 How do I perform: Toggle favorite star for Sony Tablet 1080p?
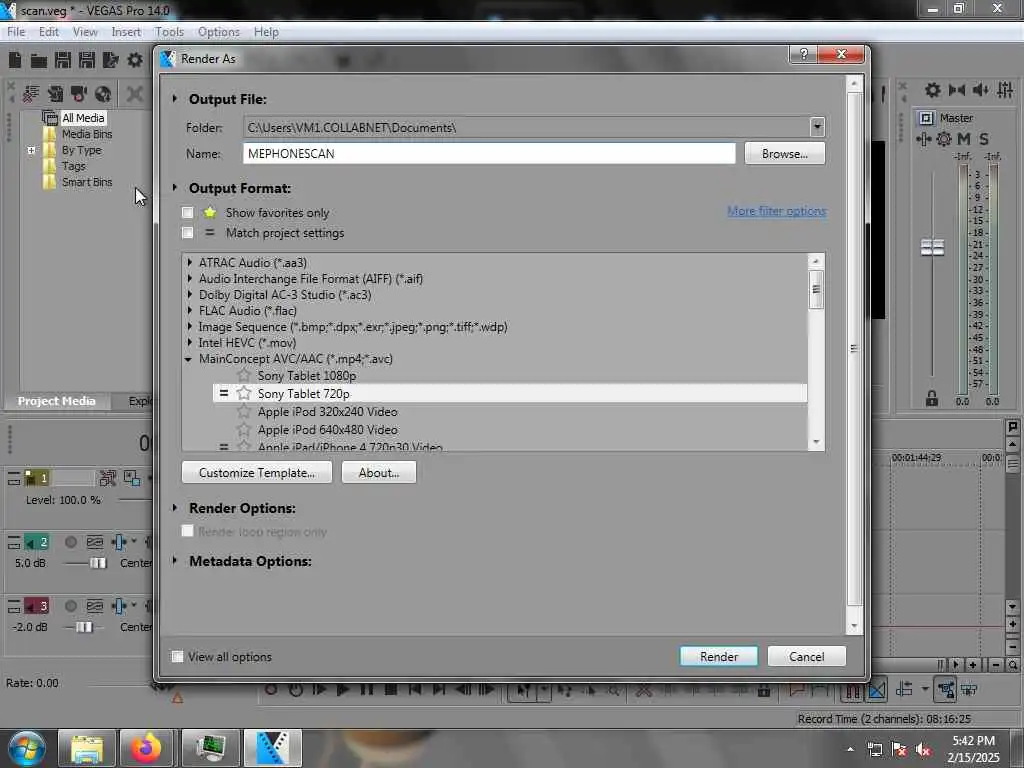click(244, 376)
